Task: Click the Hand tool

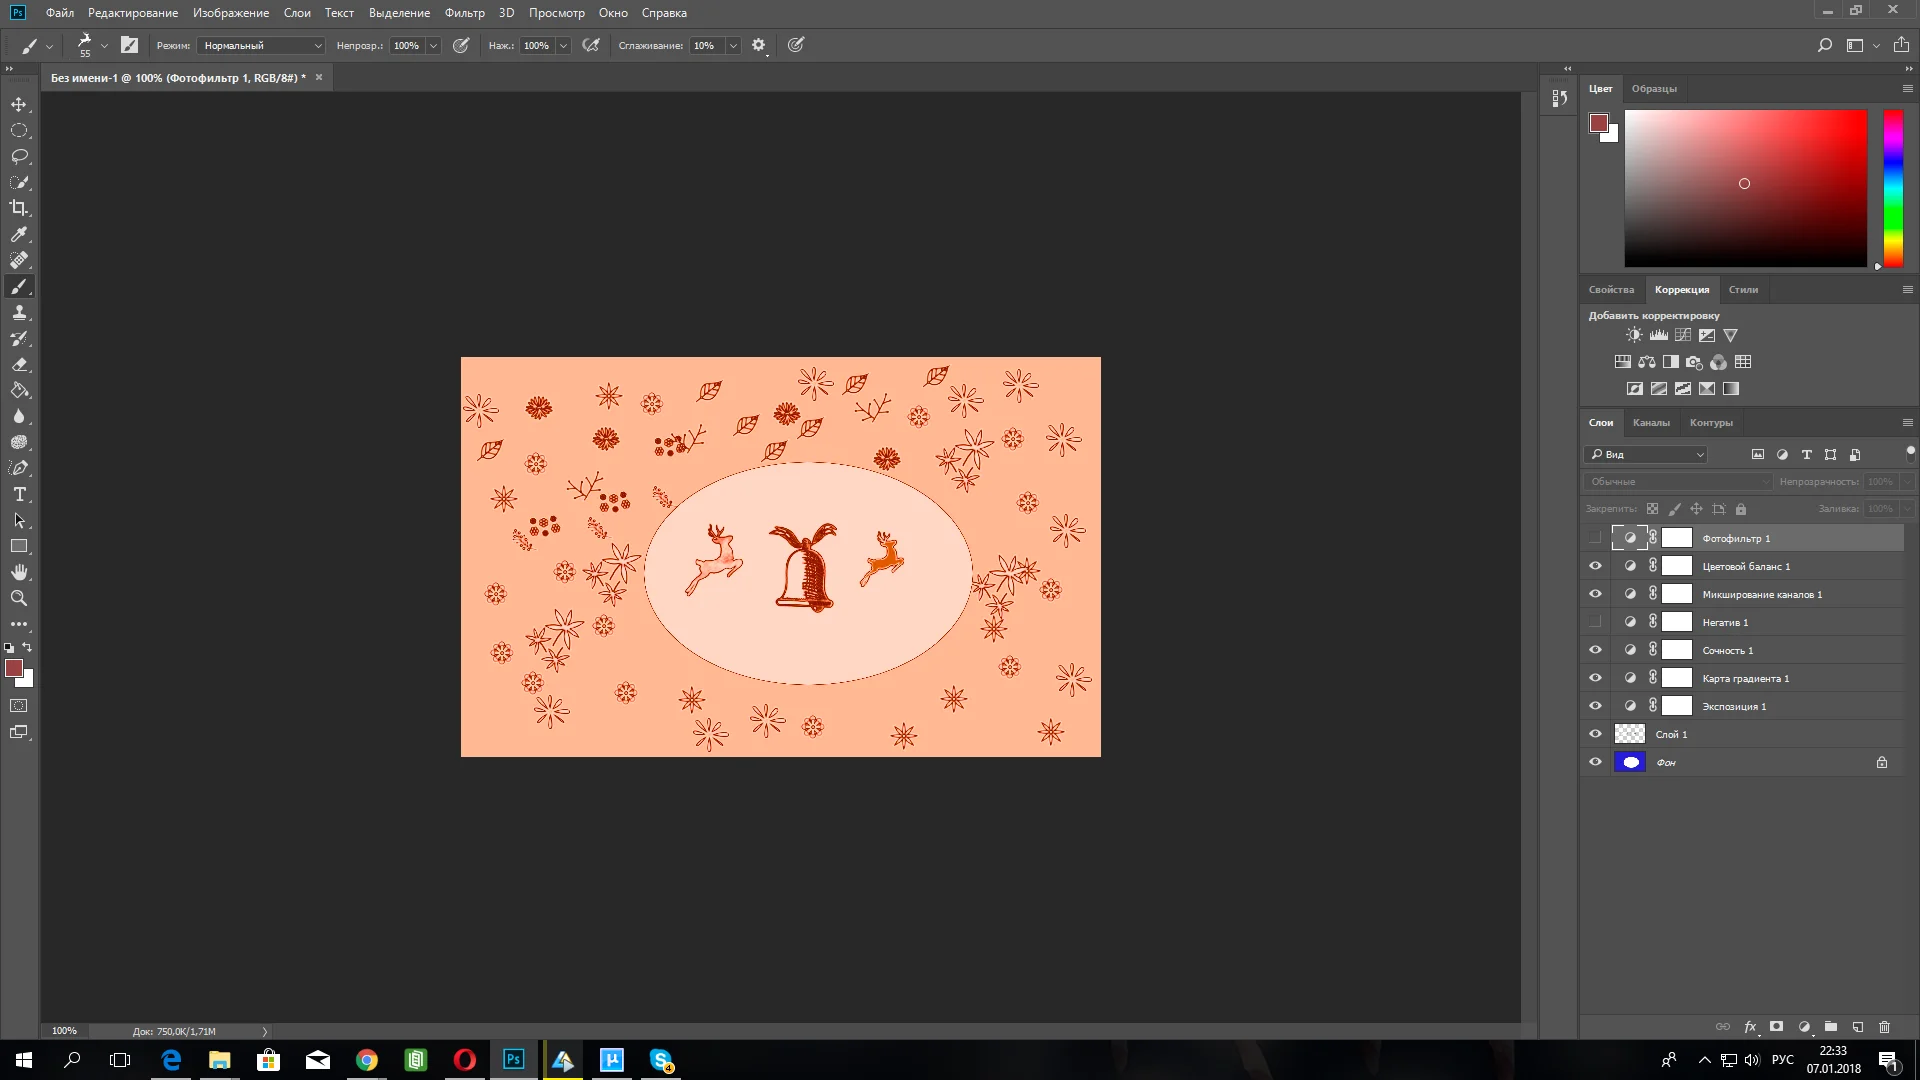Action: [19, 572]
